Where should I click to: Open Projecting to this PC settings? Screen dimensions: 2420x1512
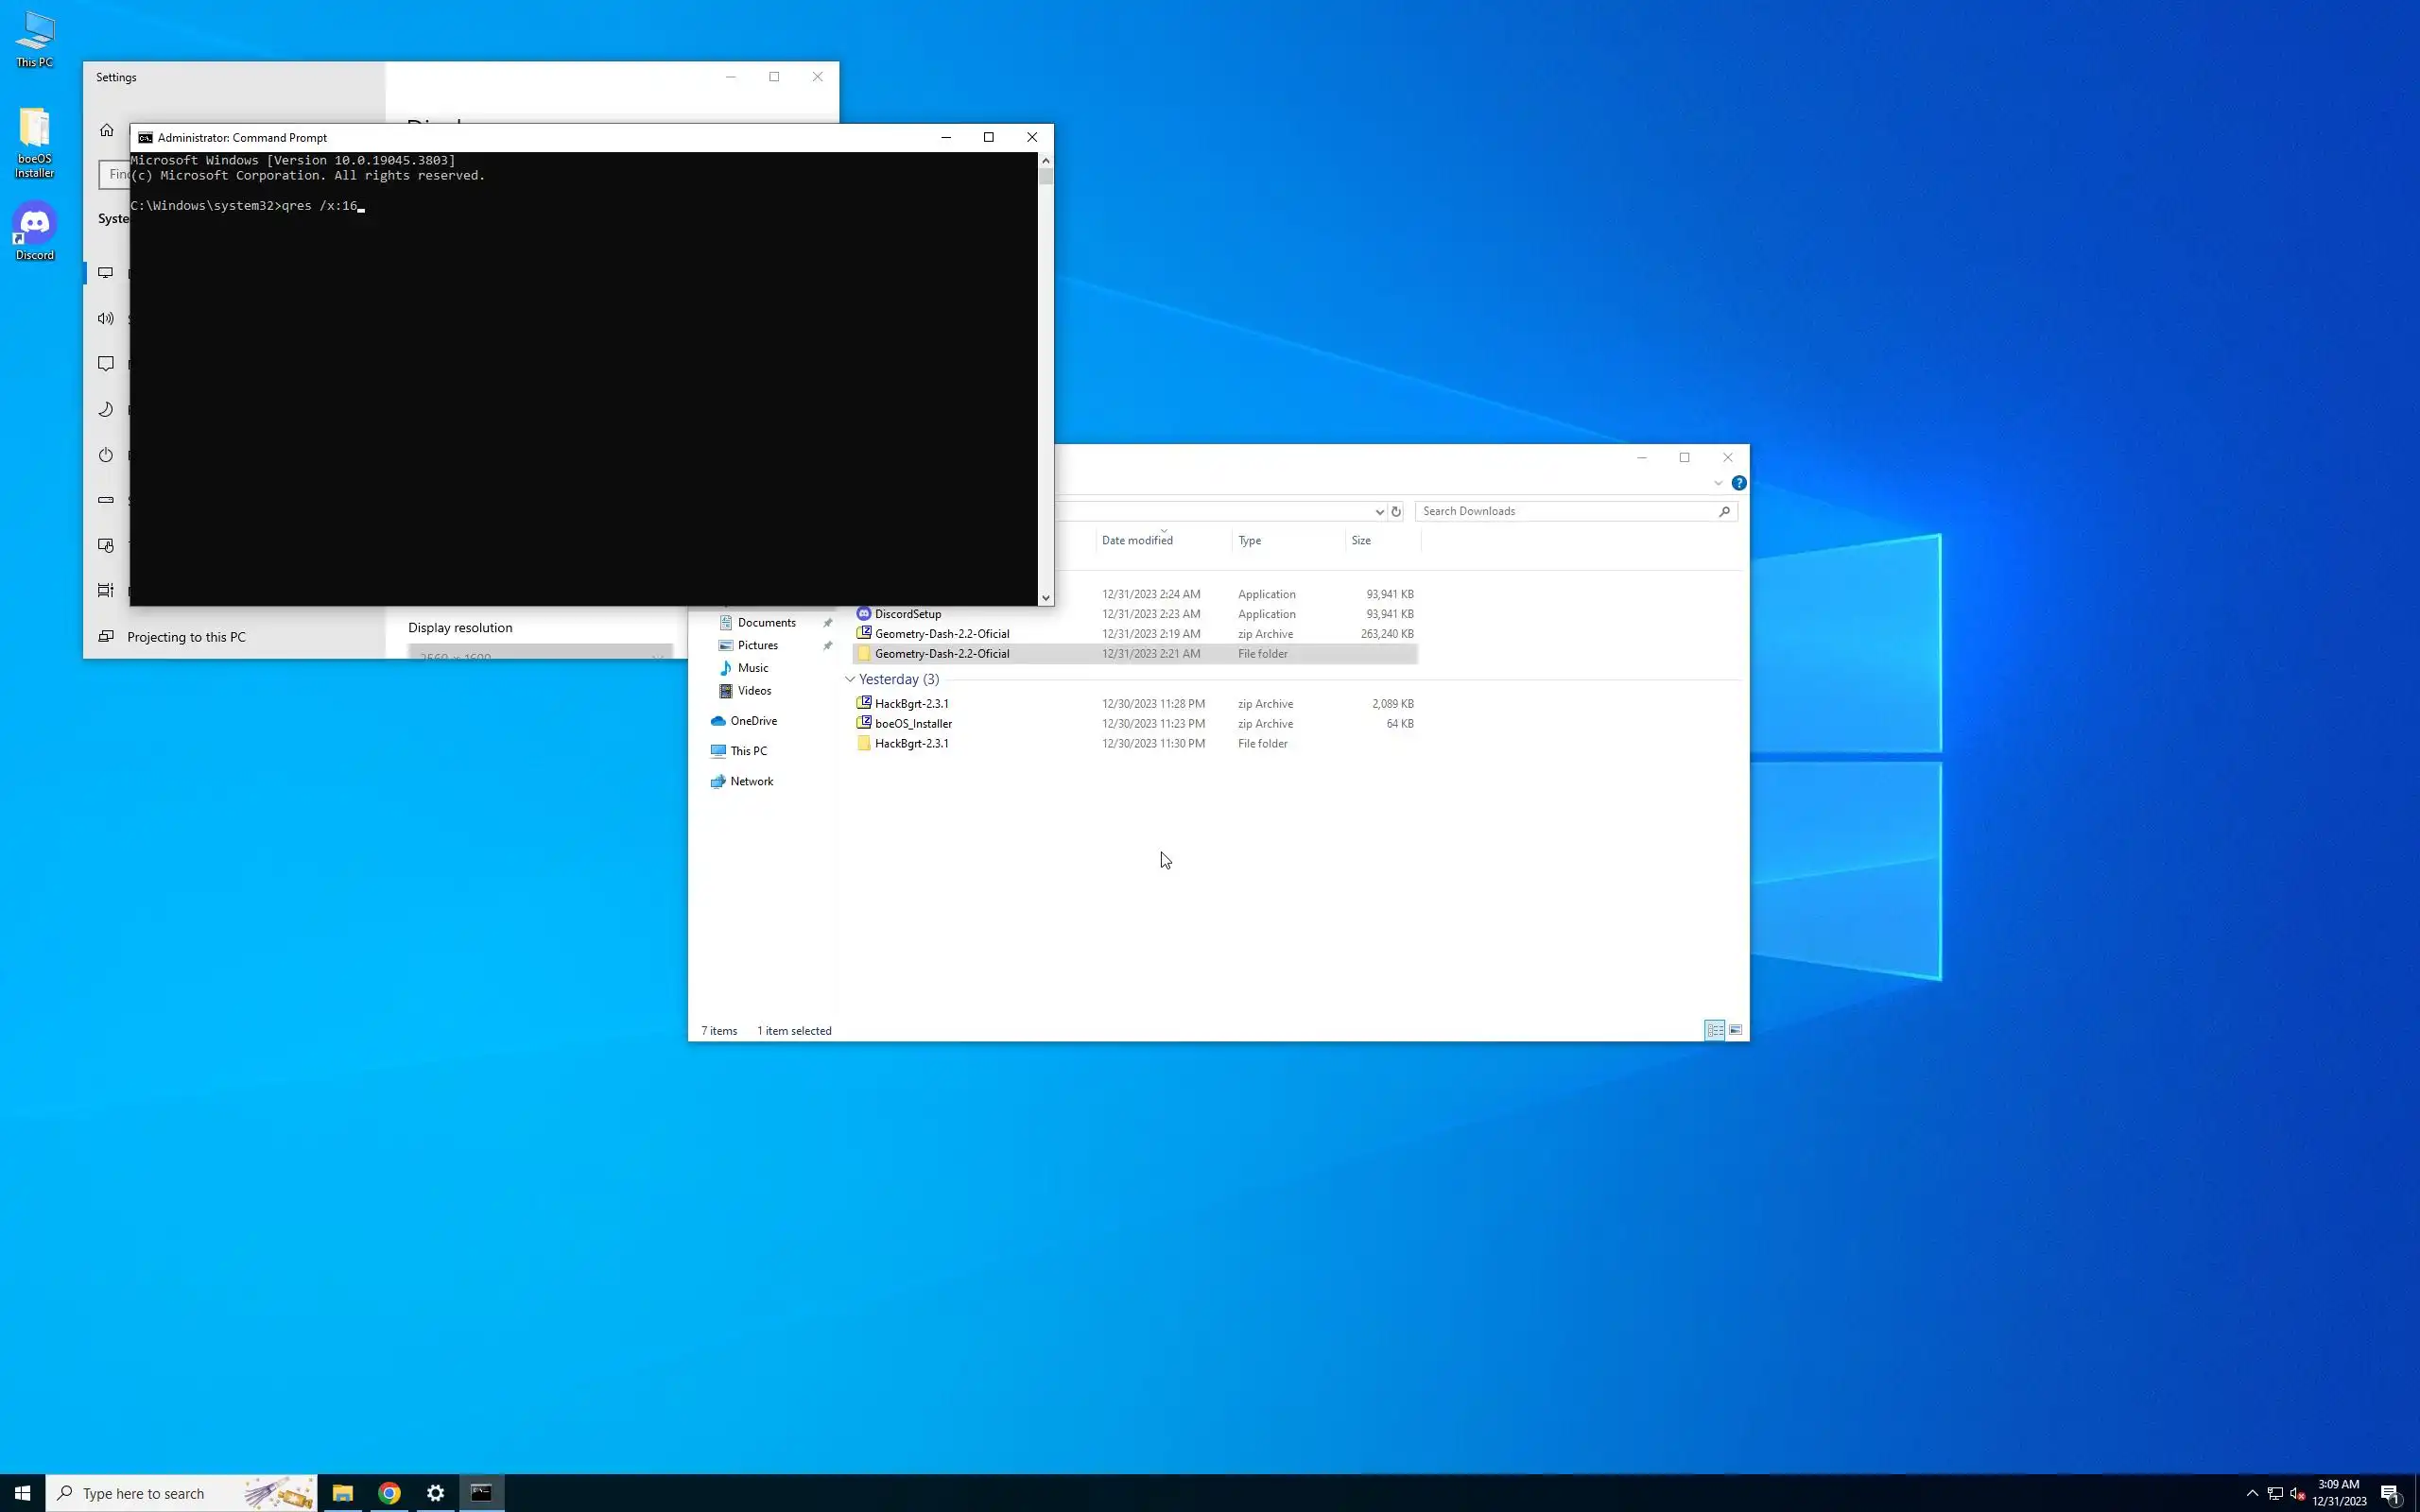pos(186,637)
